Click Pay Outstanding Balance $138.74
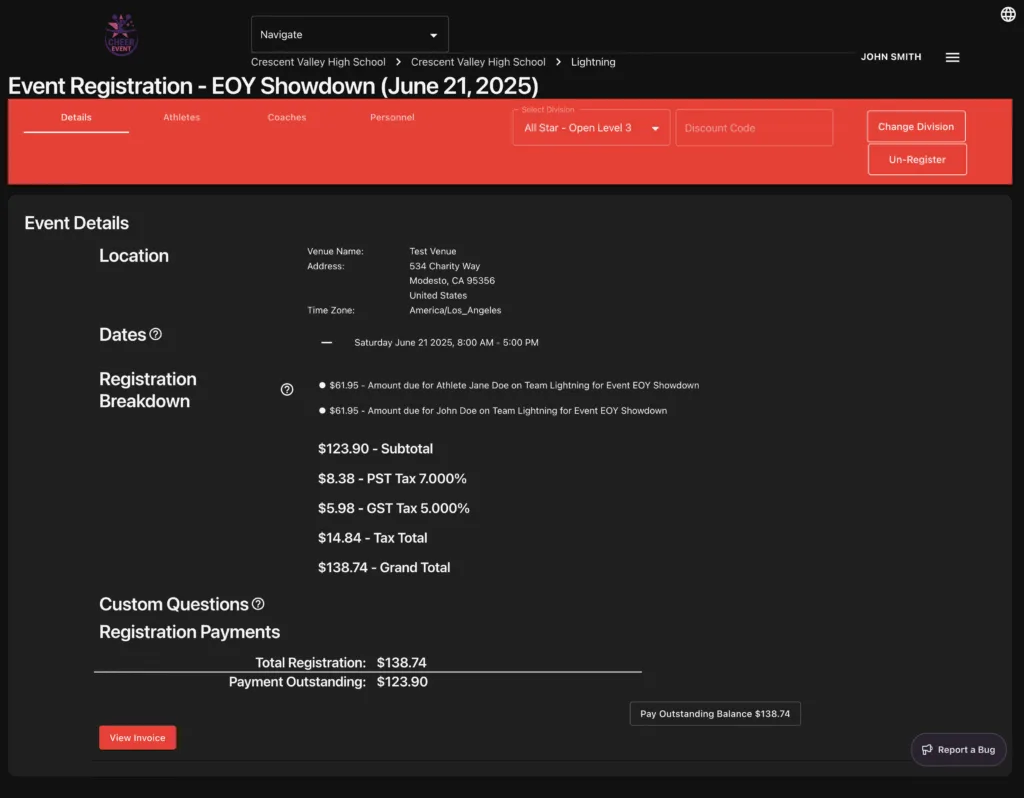This screenshot has width=1024, height=798. coord(715,714)
